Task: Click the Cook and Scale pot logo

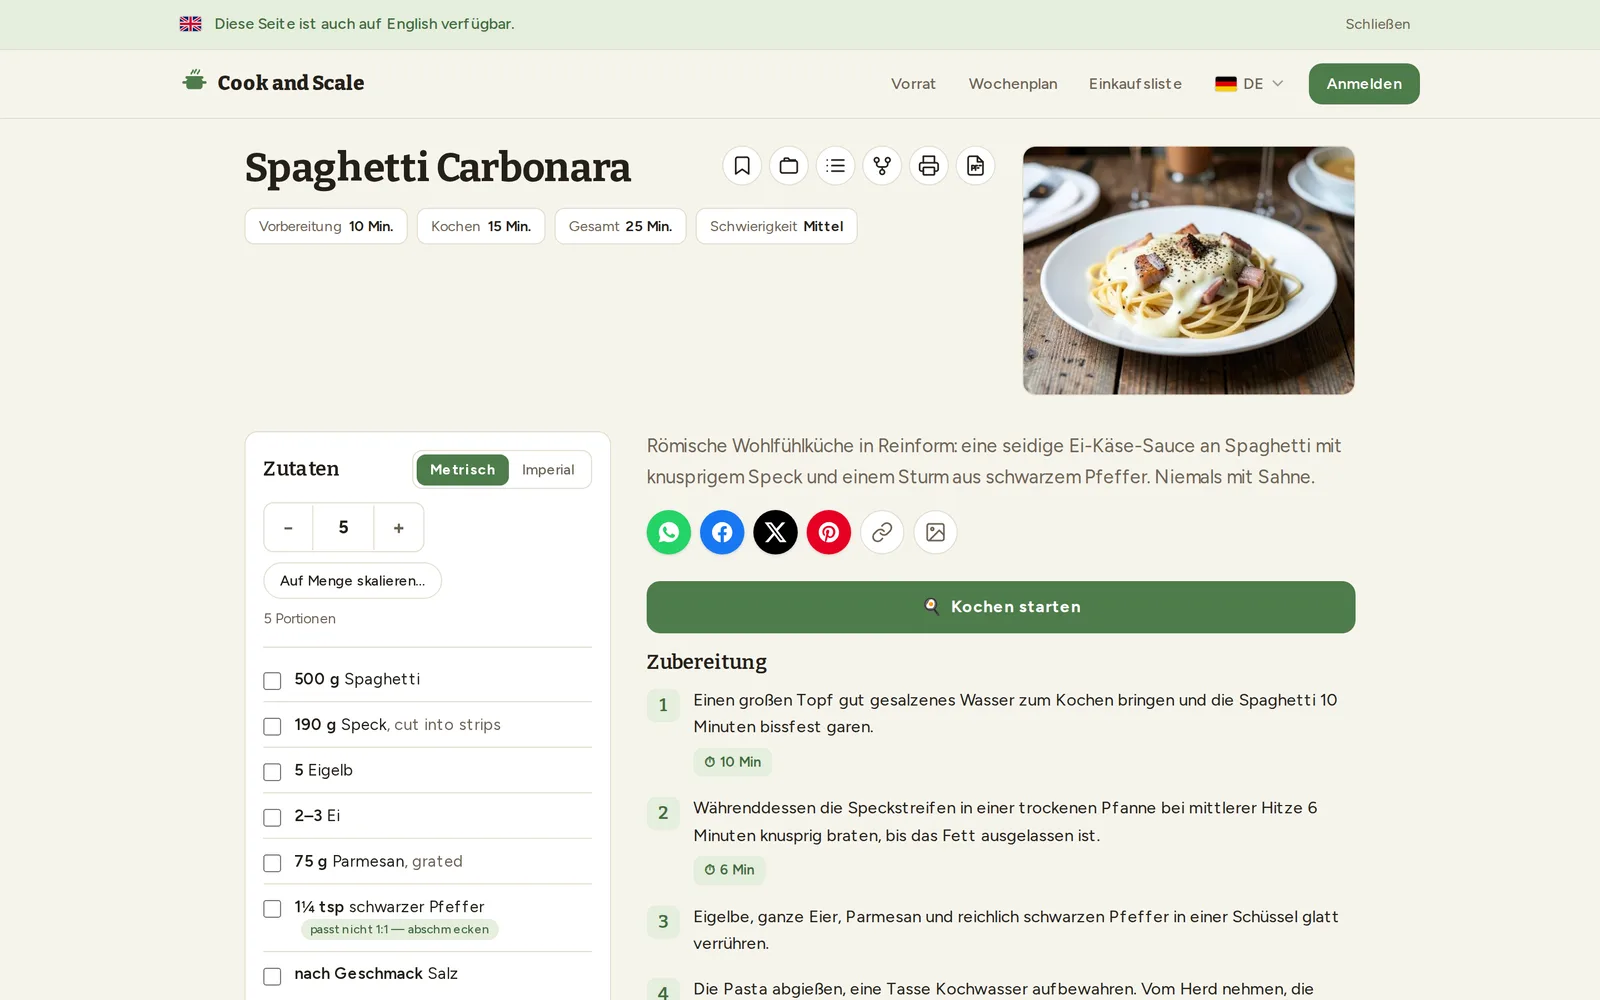Action: pos(194,80)
